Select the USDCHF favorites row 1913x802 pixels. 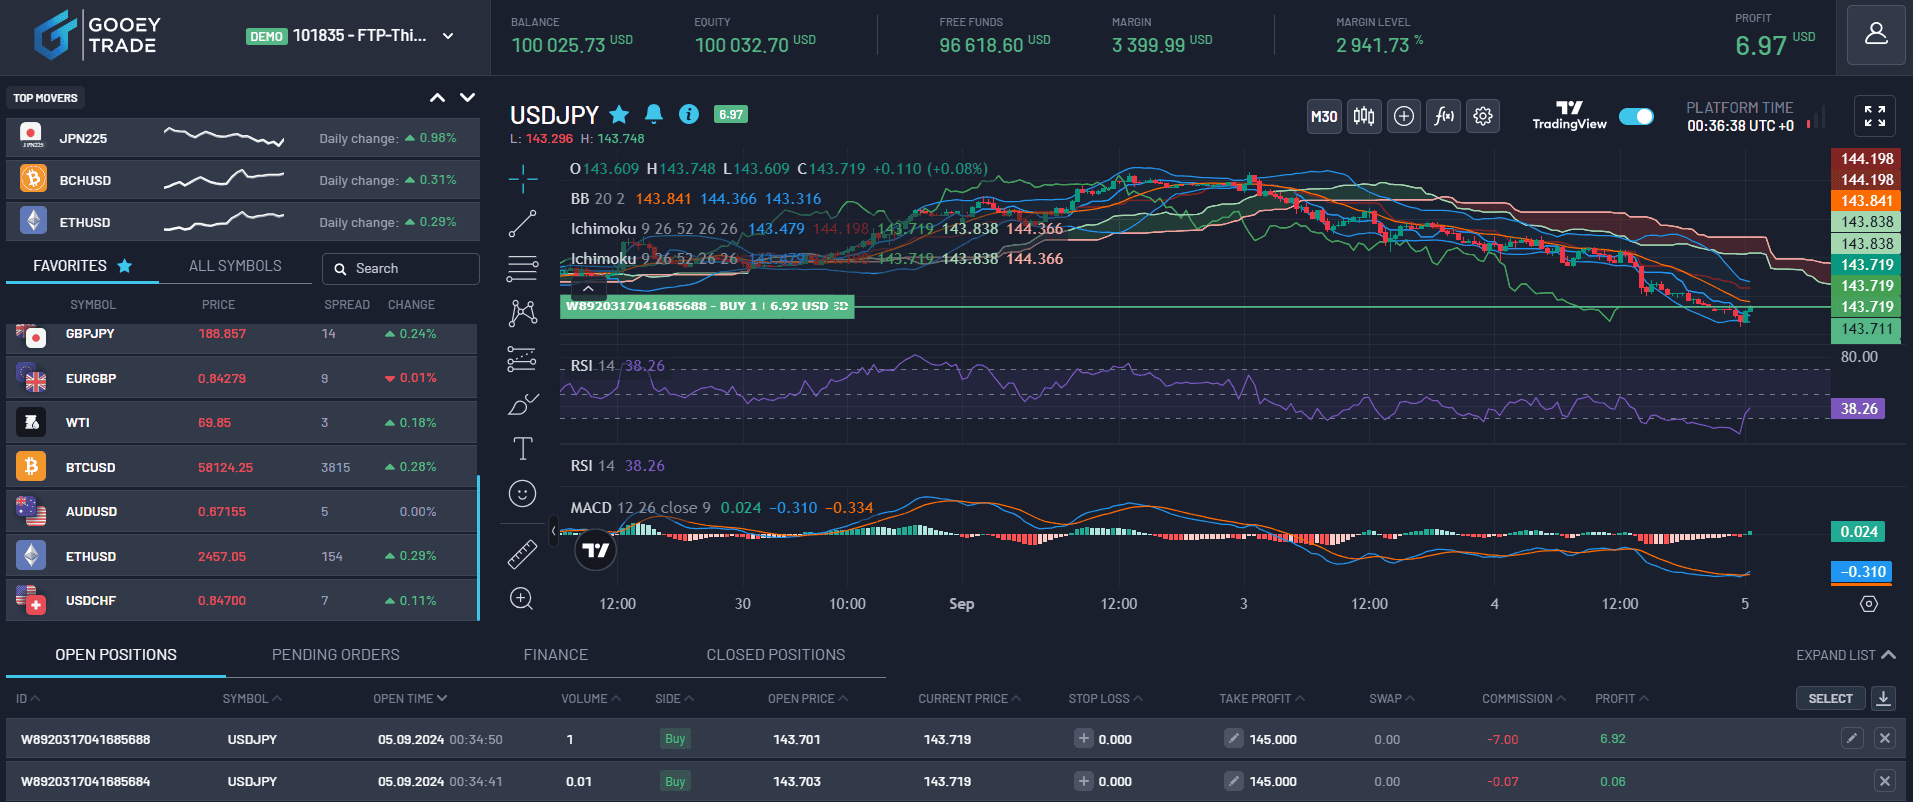[242, 600]
